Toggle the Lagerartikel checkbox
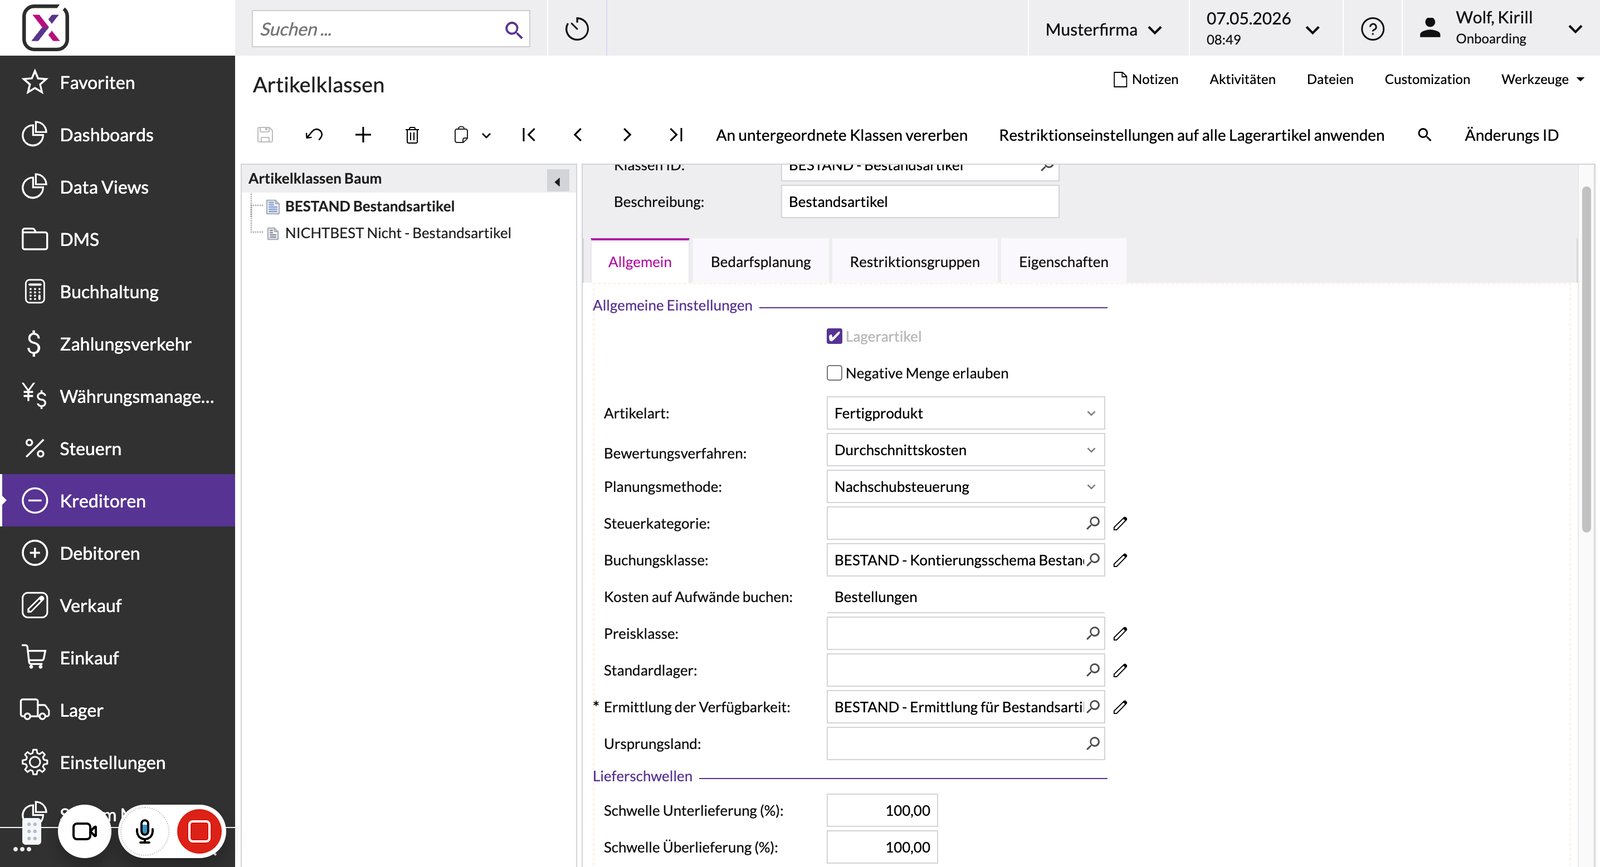The width and height of the screenshot is (1600, 867). 835,337
